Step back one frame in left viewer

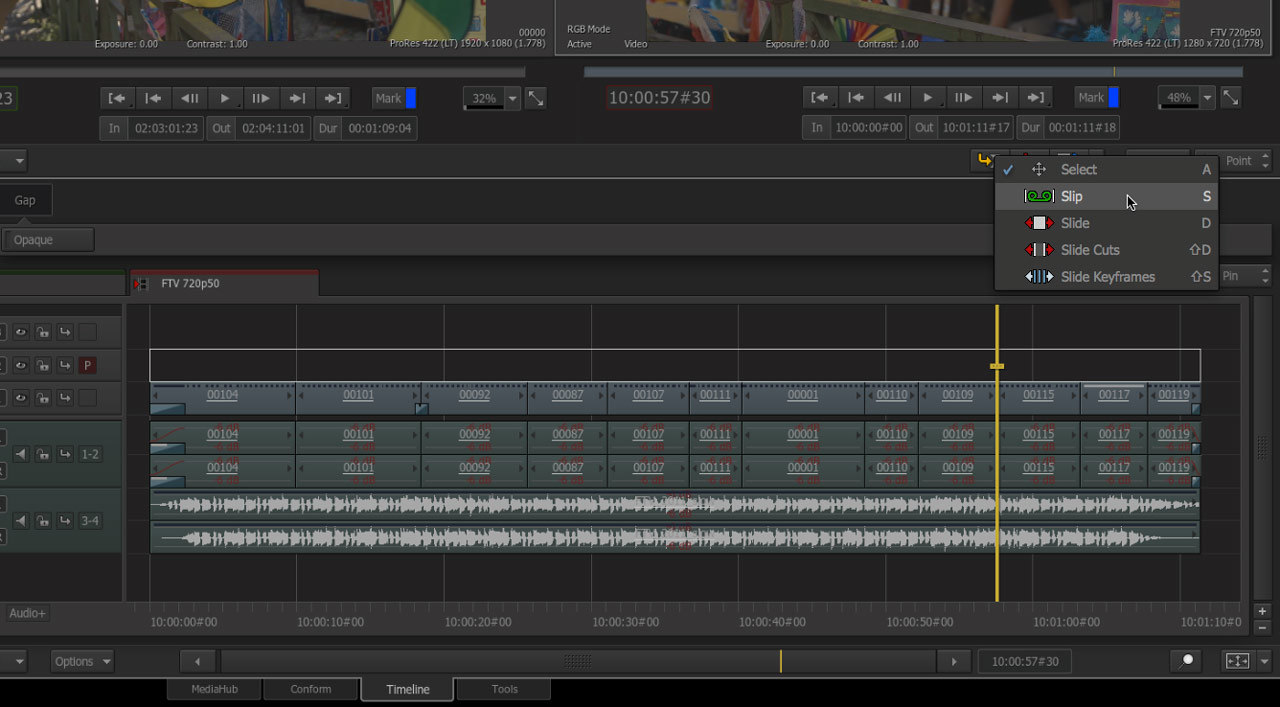188,98
